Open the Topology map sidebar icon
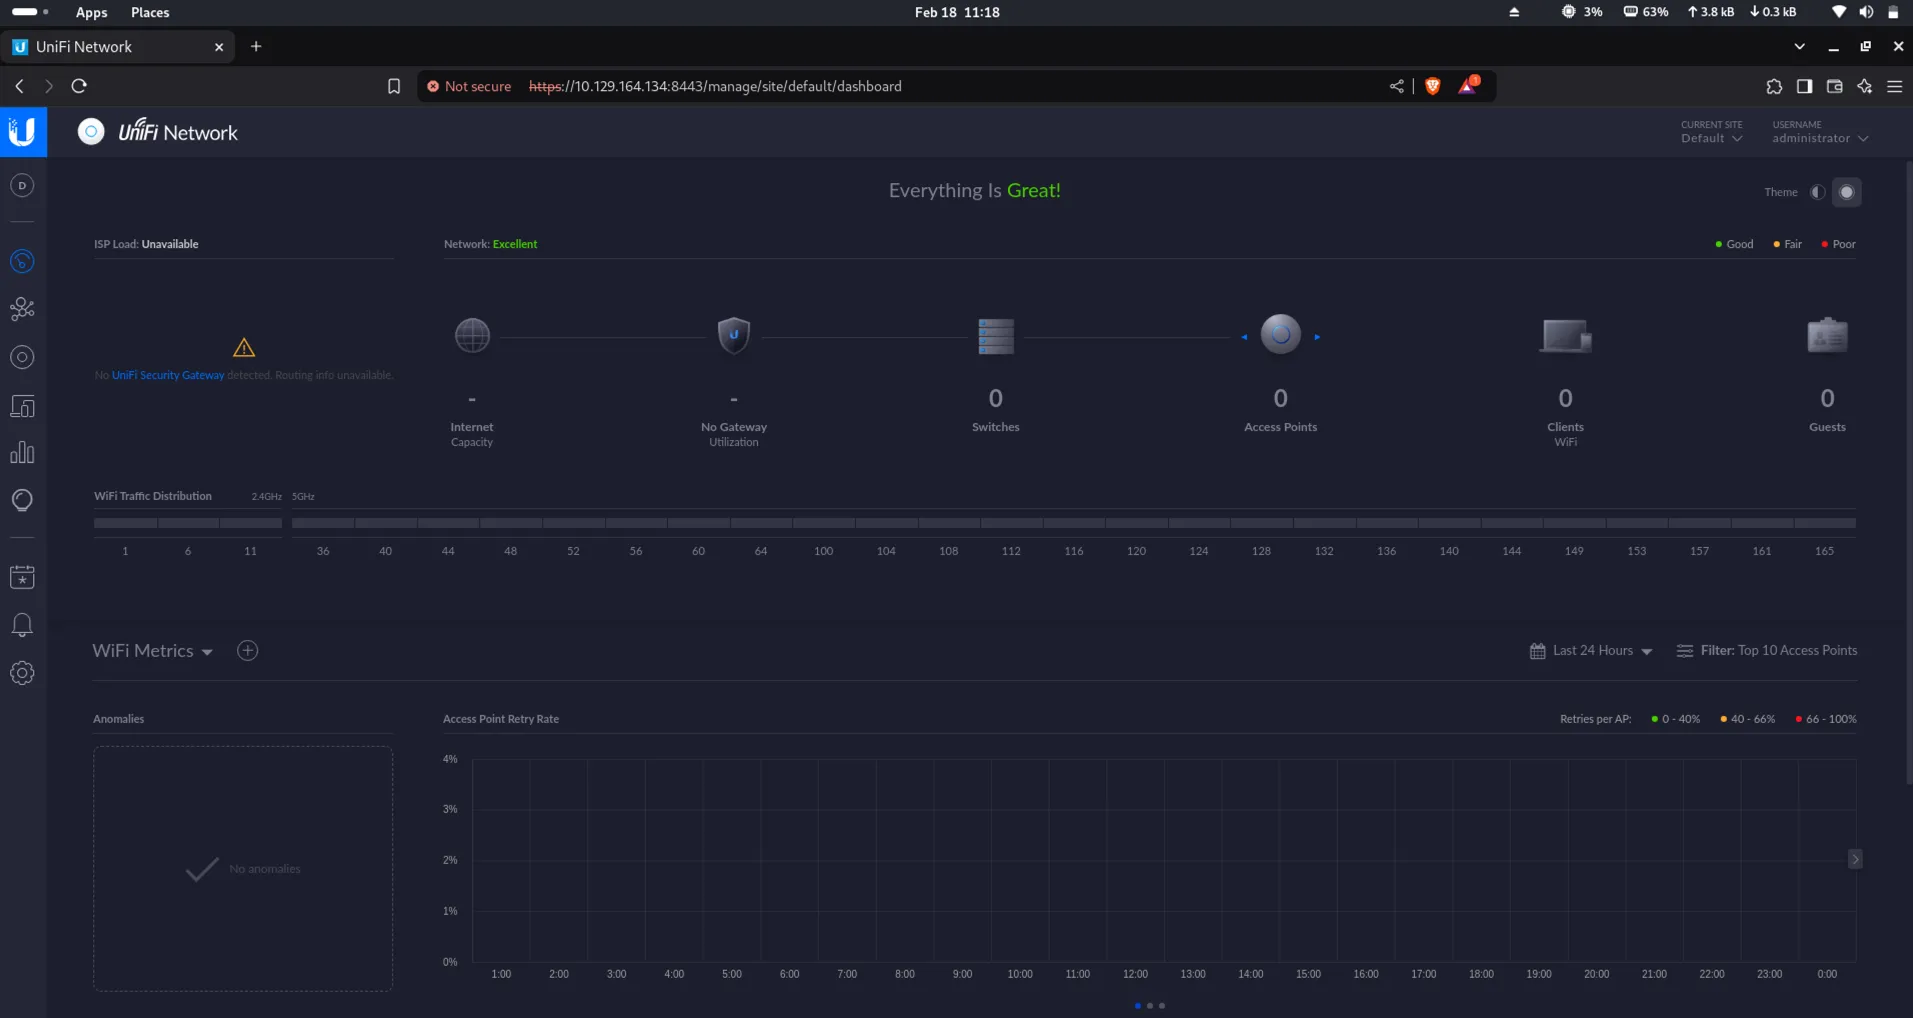The image size is (1913, 1018). (x=22, y=309)
